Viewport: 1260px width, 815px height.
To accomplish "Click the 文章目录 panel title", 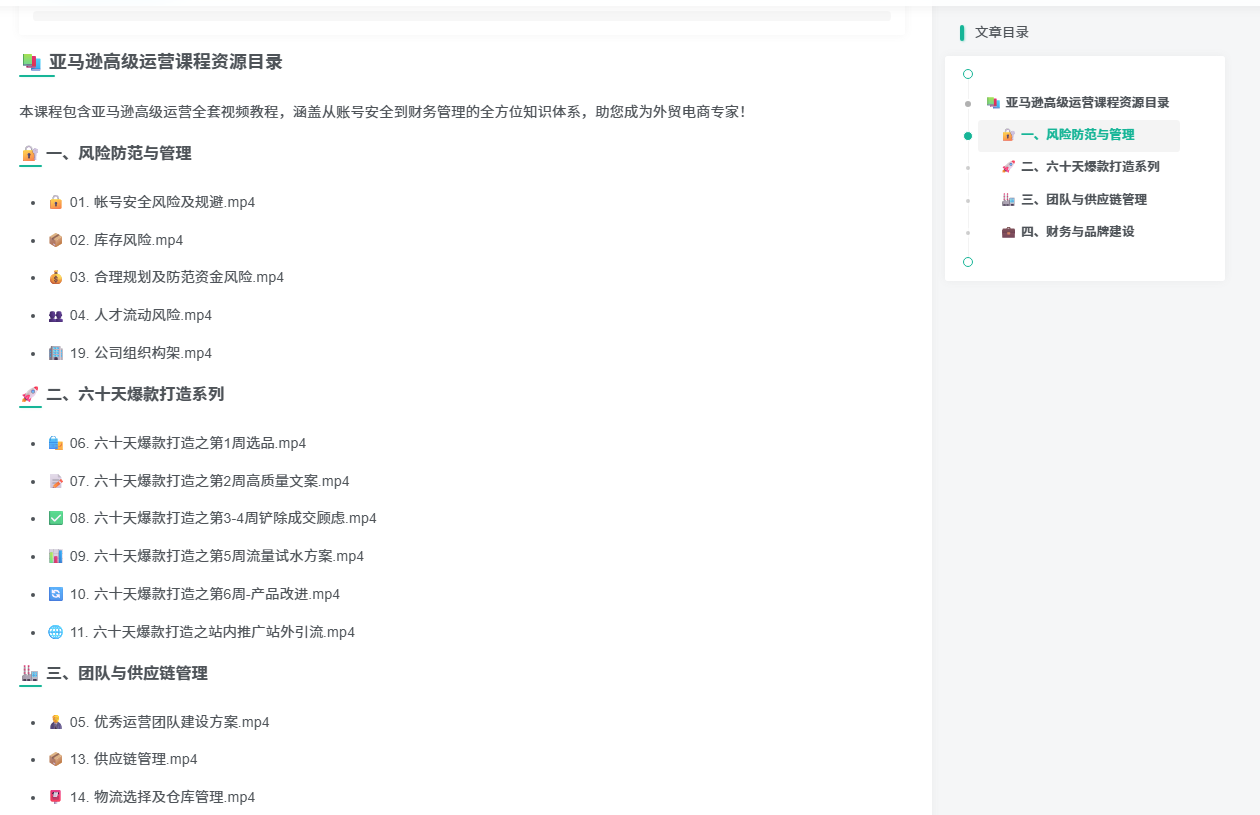I will [1001, 33].
